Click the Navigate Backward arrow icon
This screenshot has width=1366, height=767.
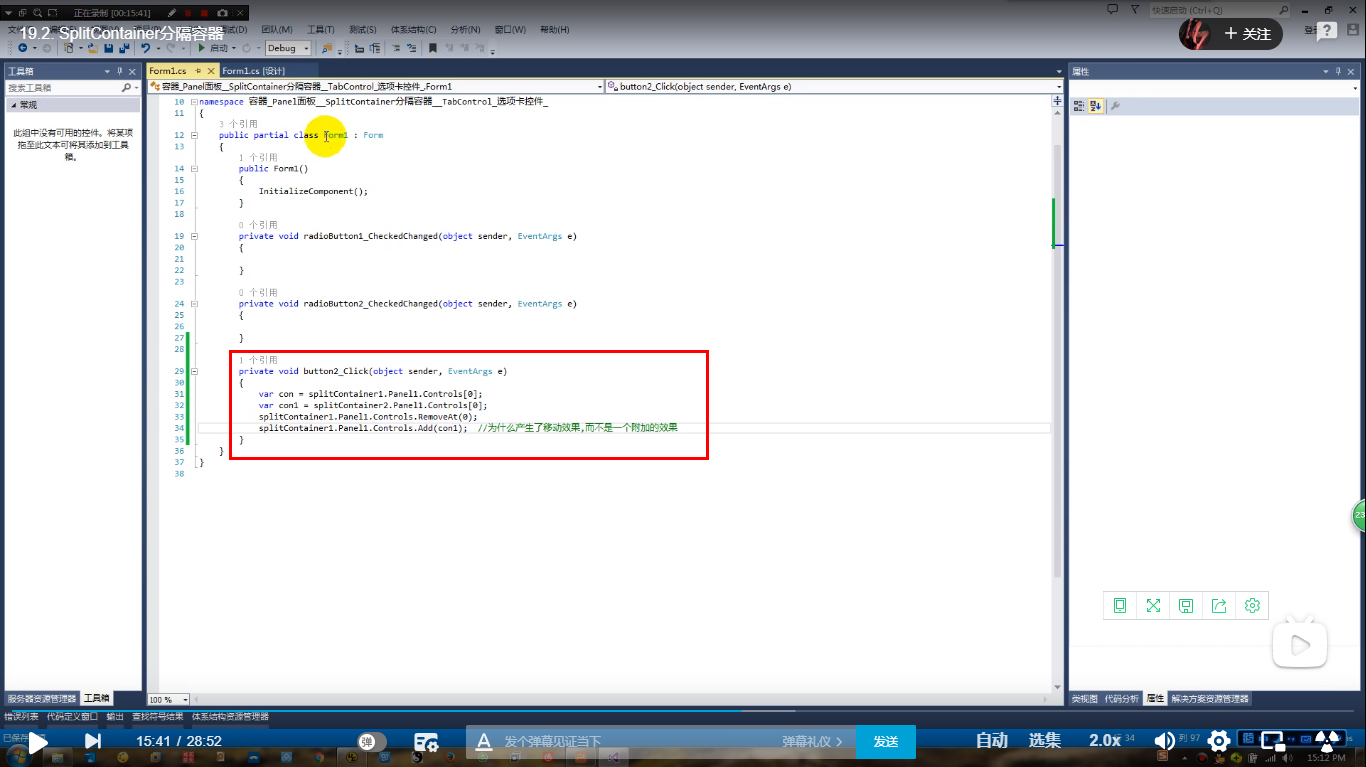(x=22, y=48)
